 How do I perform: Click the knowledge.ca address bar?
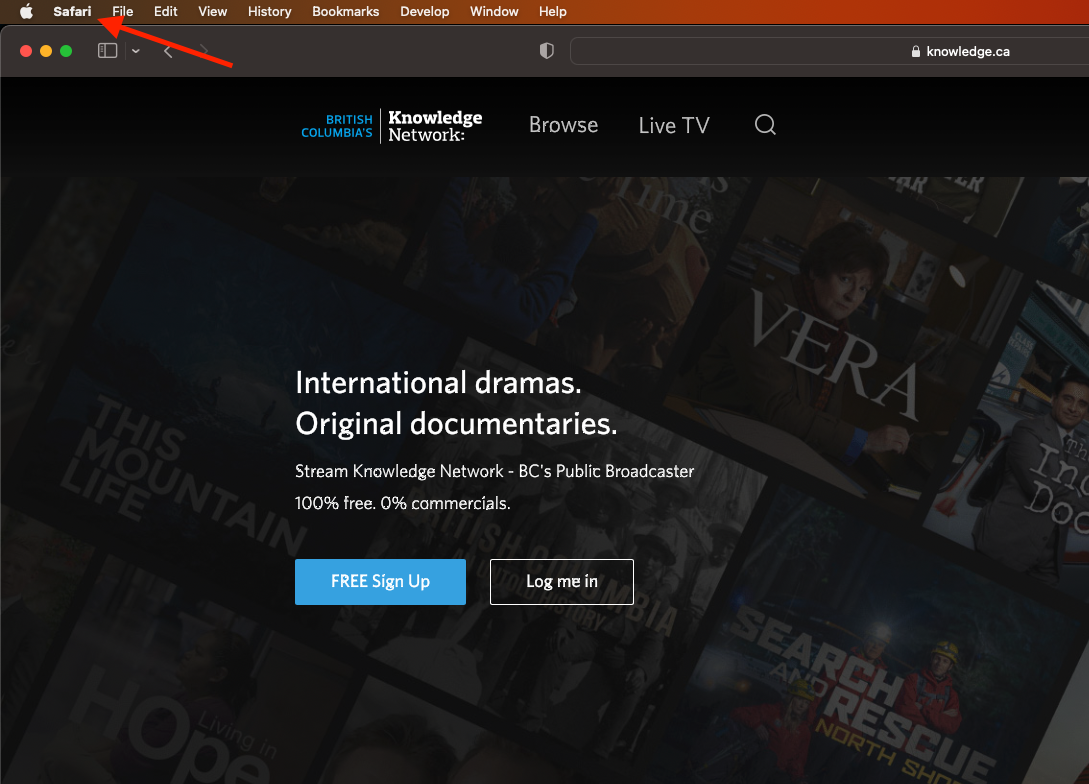point(829,51)
